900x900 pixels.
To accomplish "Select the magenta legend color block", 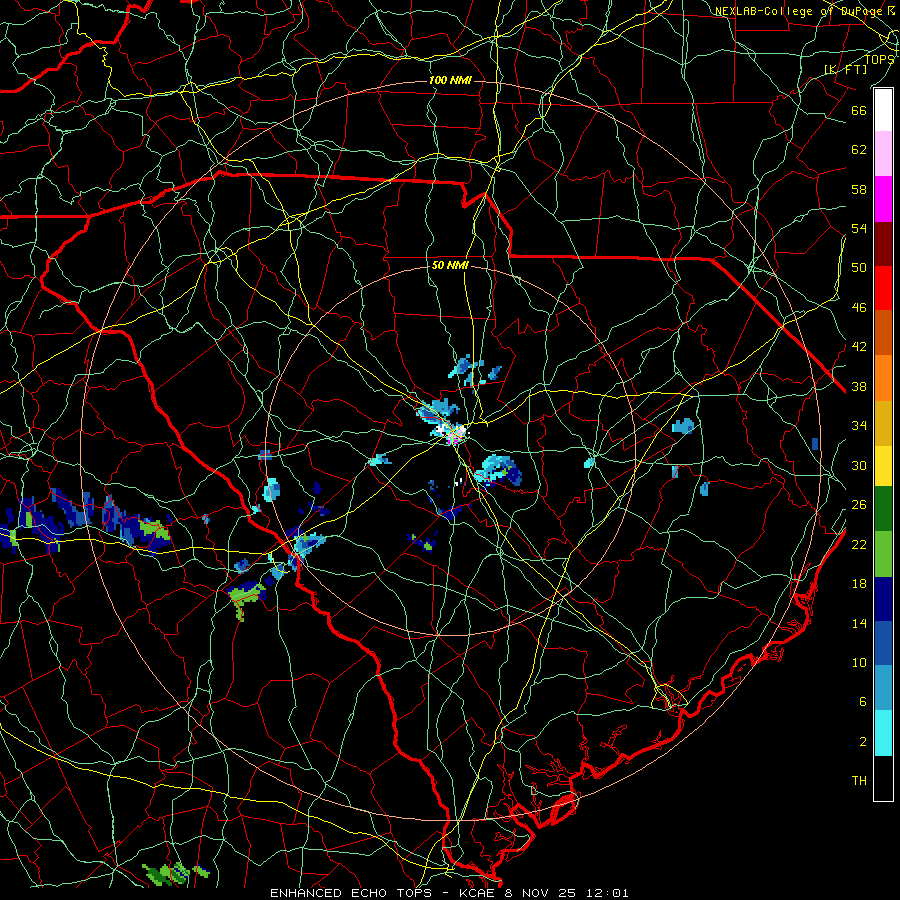I will click(x=883, y=199).
